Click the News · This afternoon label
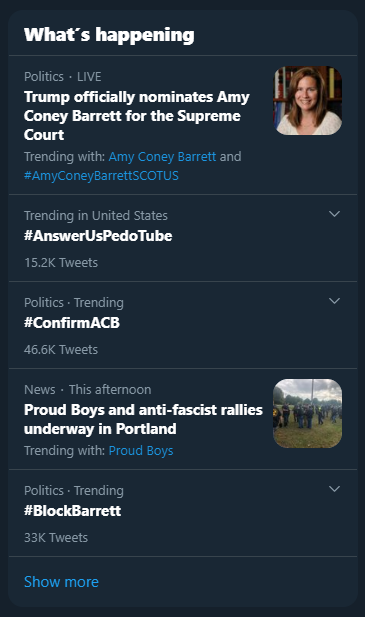 88,390
